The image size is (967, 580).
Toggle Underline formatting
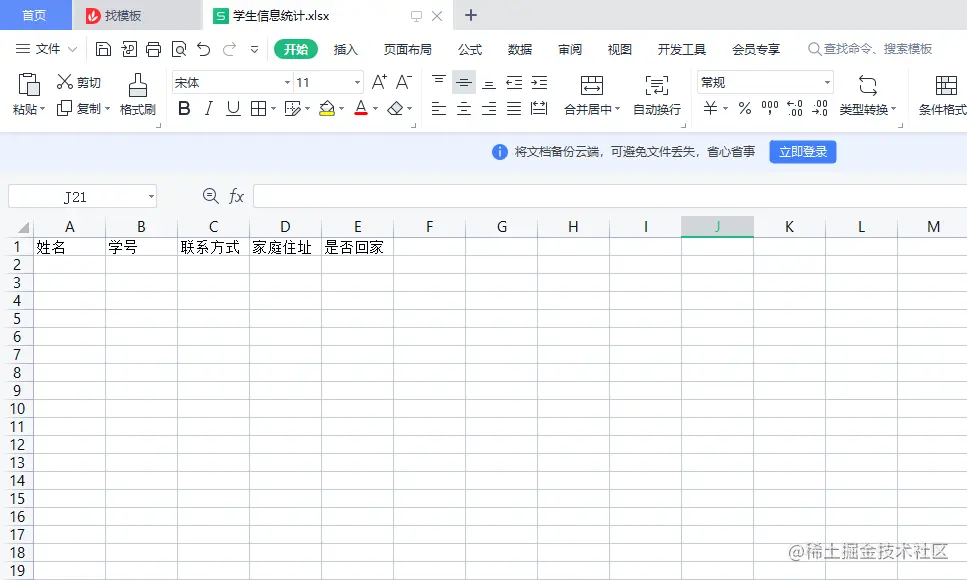pyautogui.click(x=233, y=109)
